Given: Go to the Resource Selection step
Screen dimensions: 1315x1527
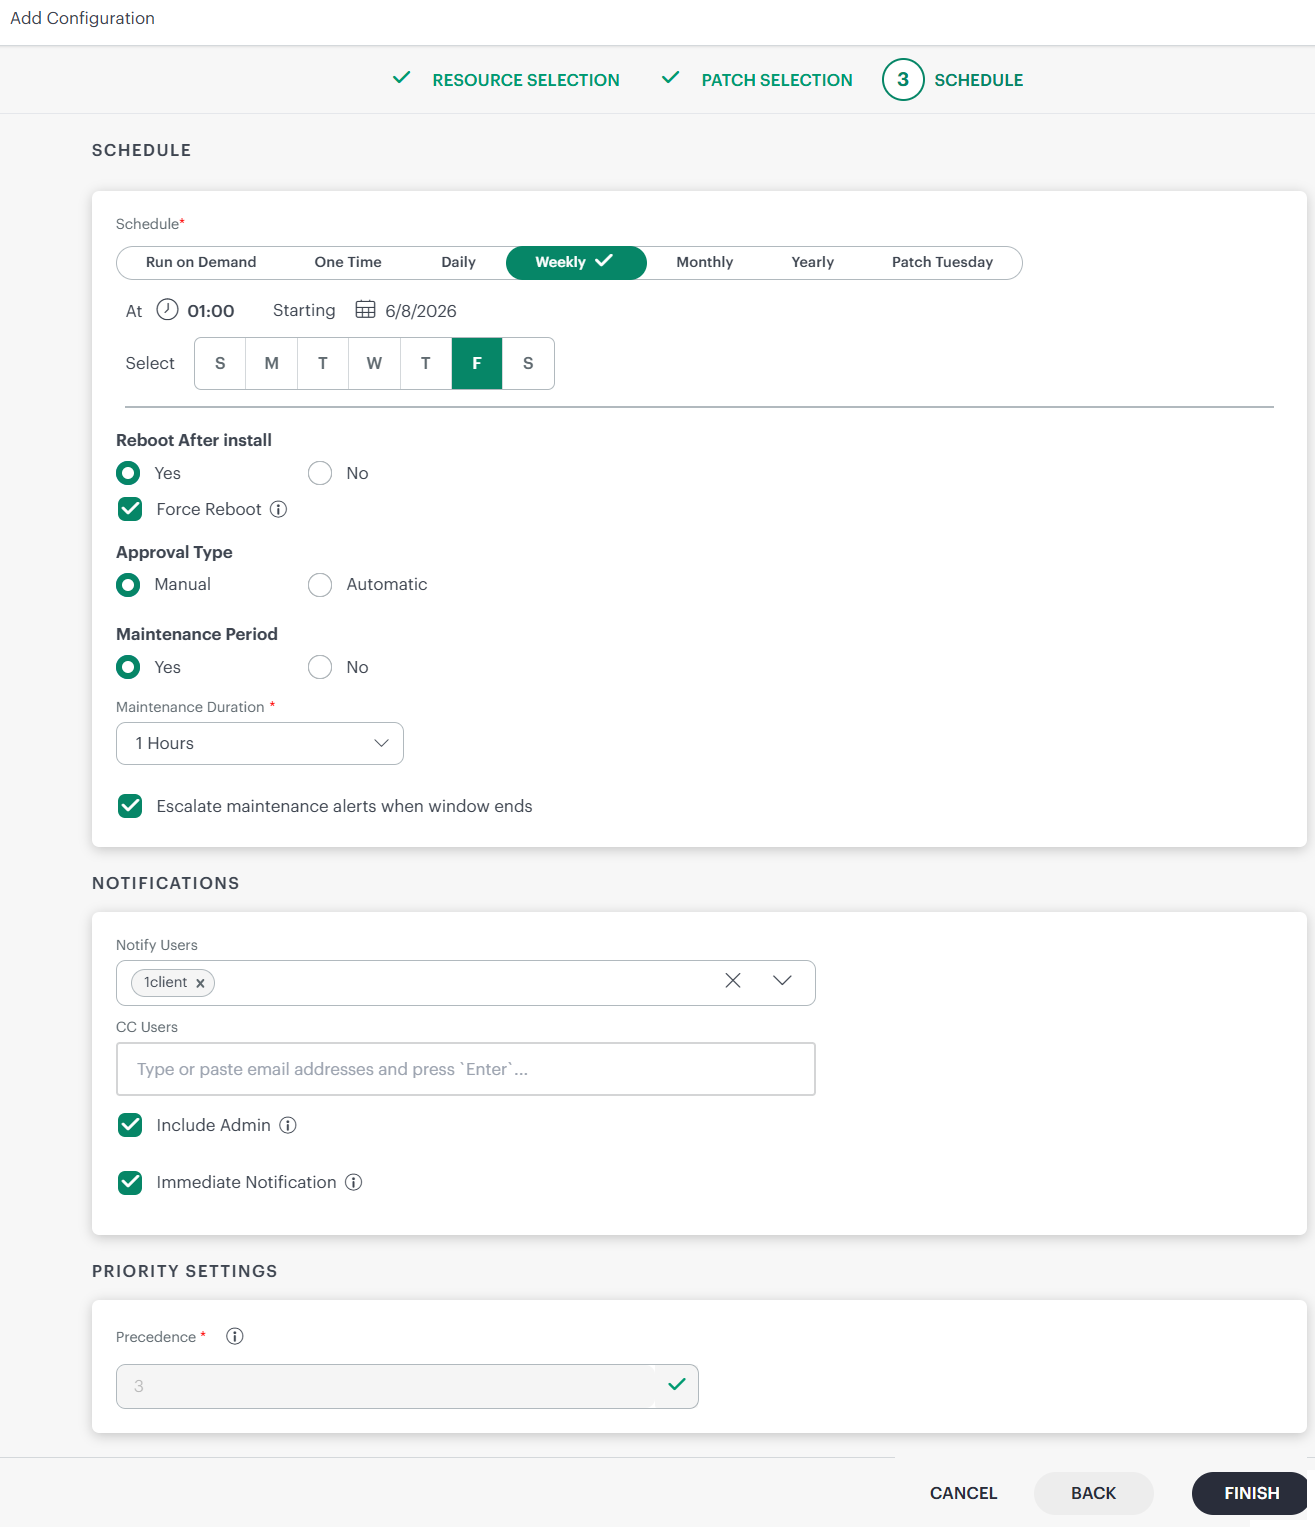Looking at the screenshot, I should coord(526,80).
